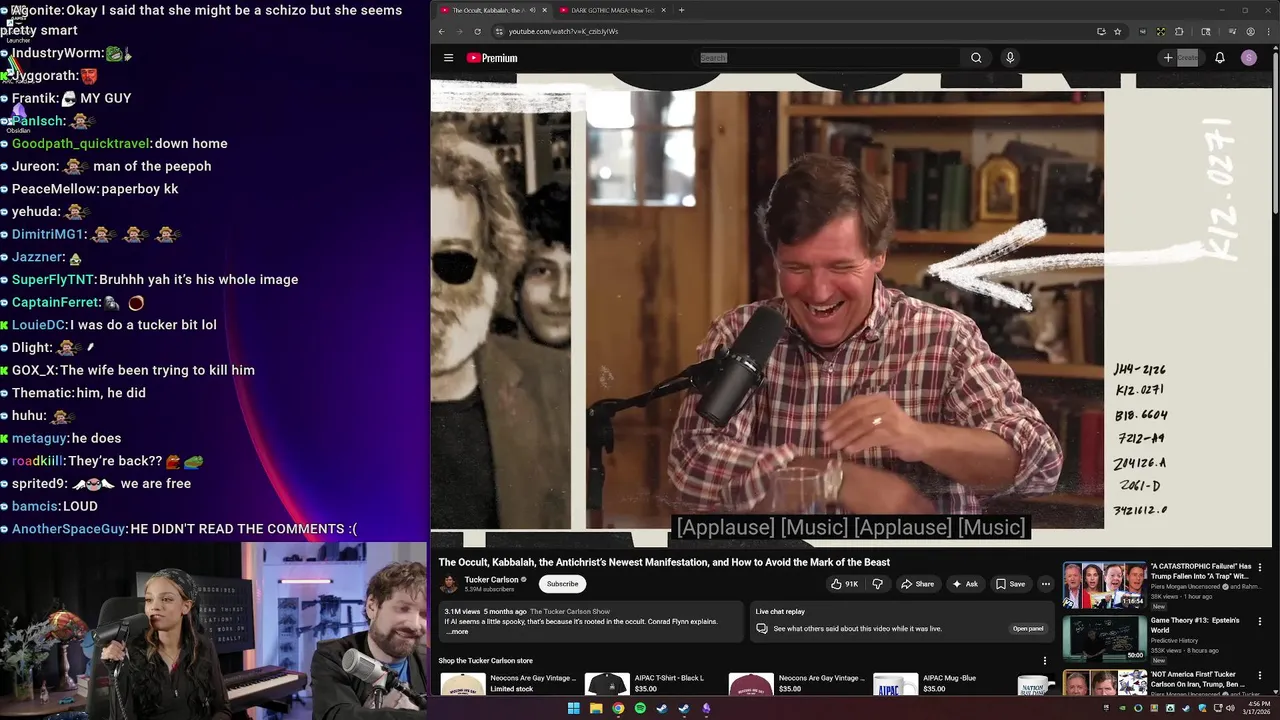Save the video to a playlist
This screenshot has height=720, width=1280.
1010,584
